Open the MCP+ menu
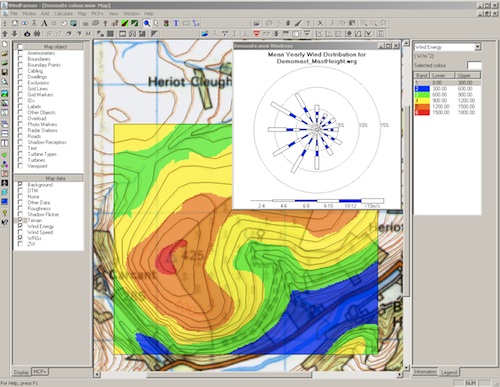Viewport: 500px width, 387px height. pyautogui.click(x=98, y=14)
